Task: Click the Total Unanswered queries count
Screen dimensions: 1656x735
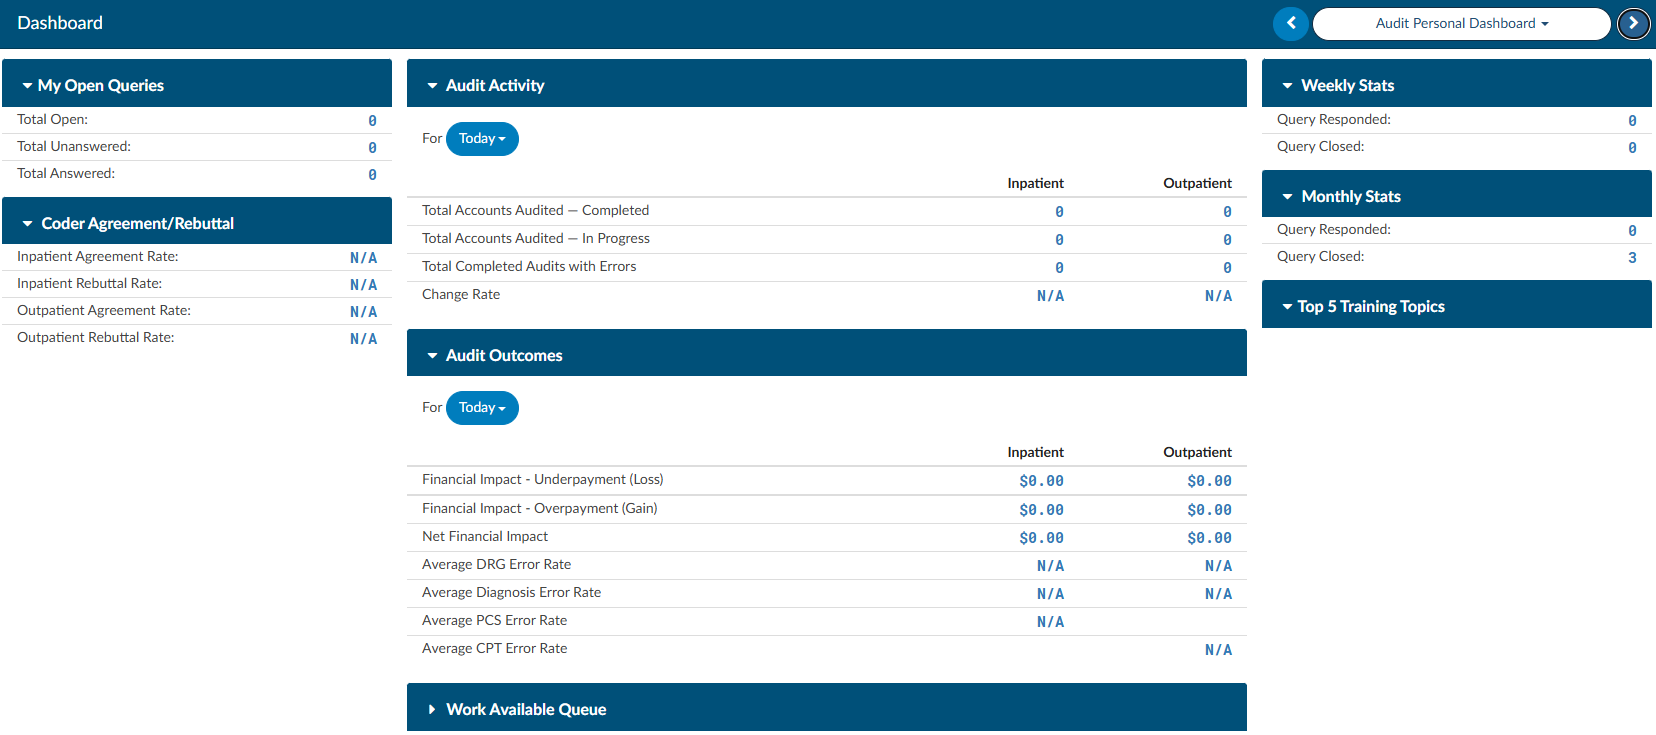Action: (x=372, y=147)
